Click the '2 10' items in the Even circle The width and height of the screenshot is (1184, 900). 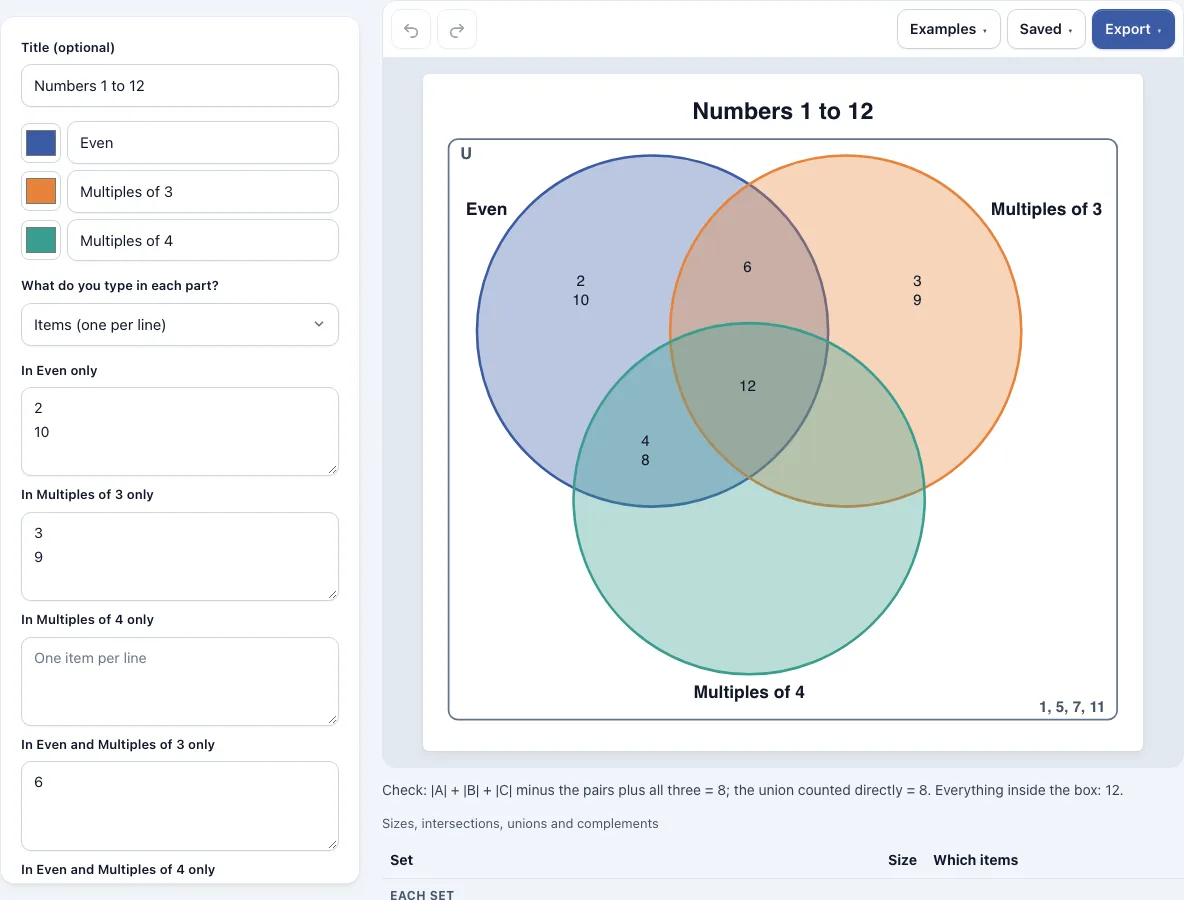[581, 290]
